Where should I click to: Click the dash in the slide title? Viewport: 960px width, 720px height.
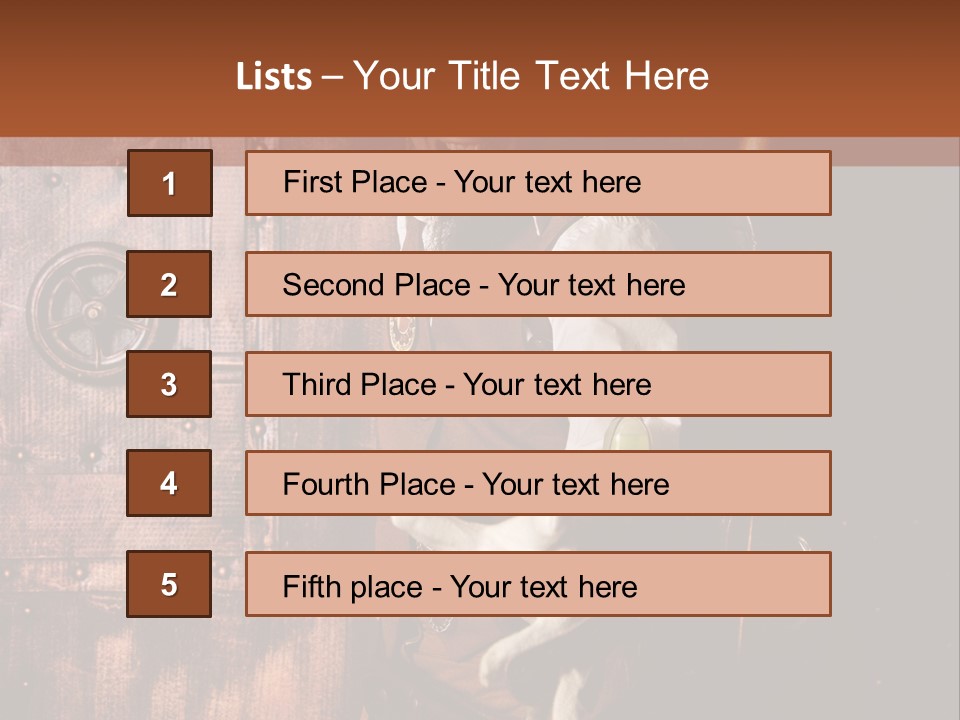coord(333,77)
